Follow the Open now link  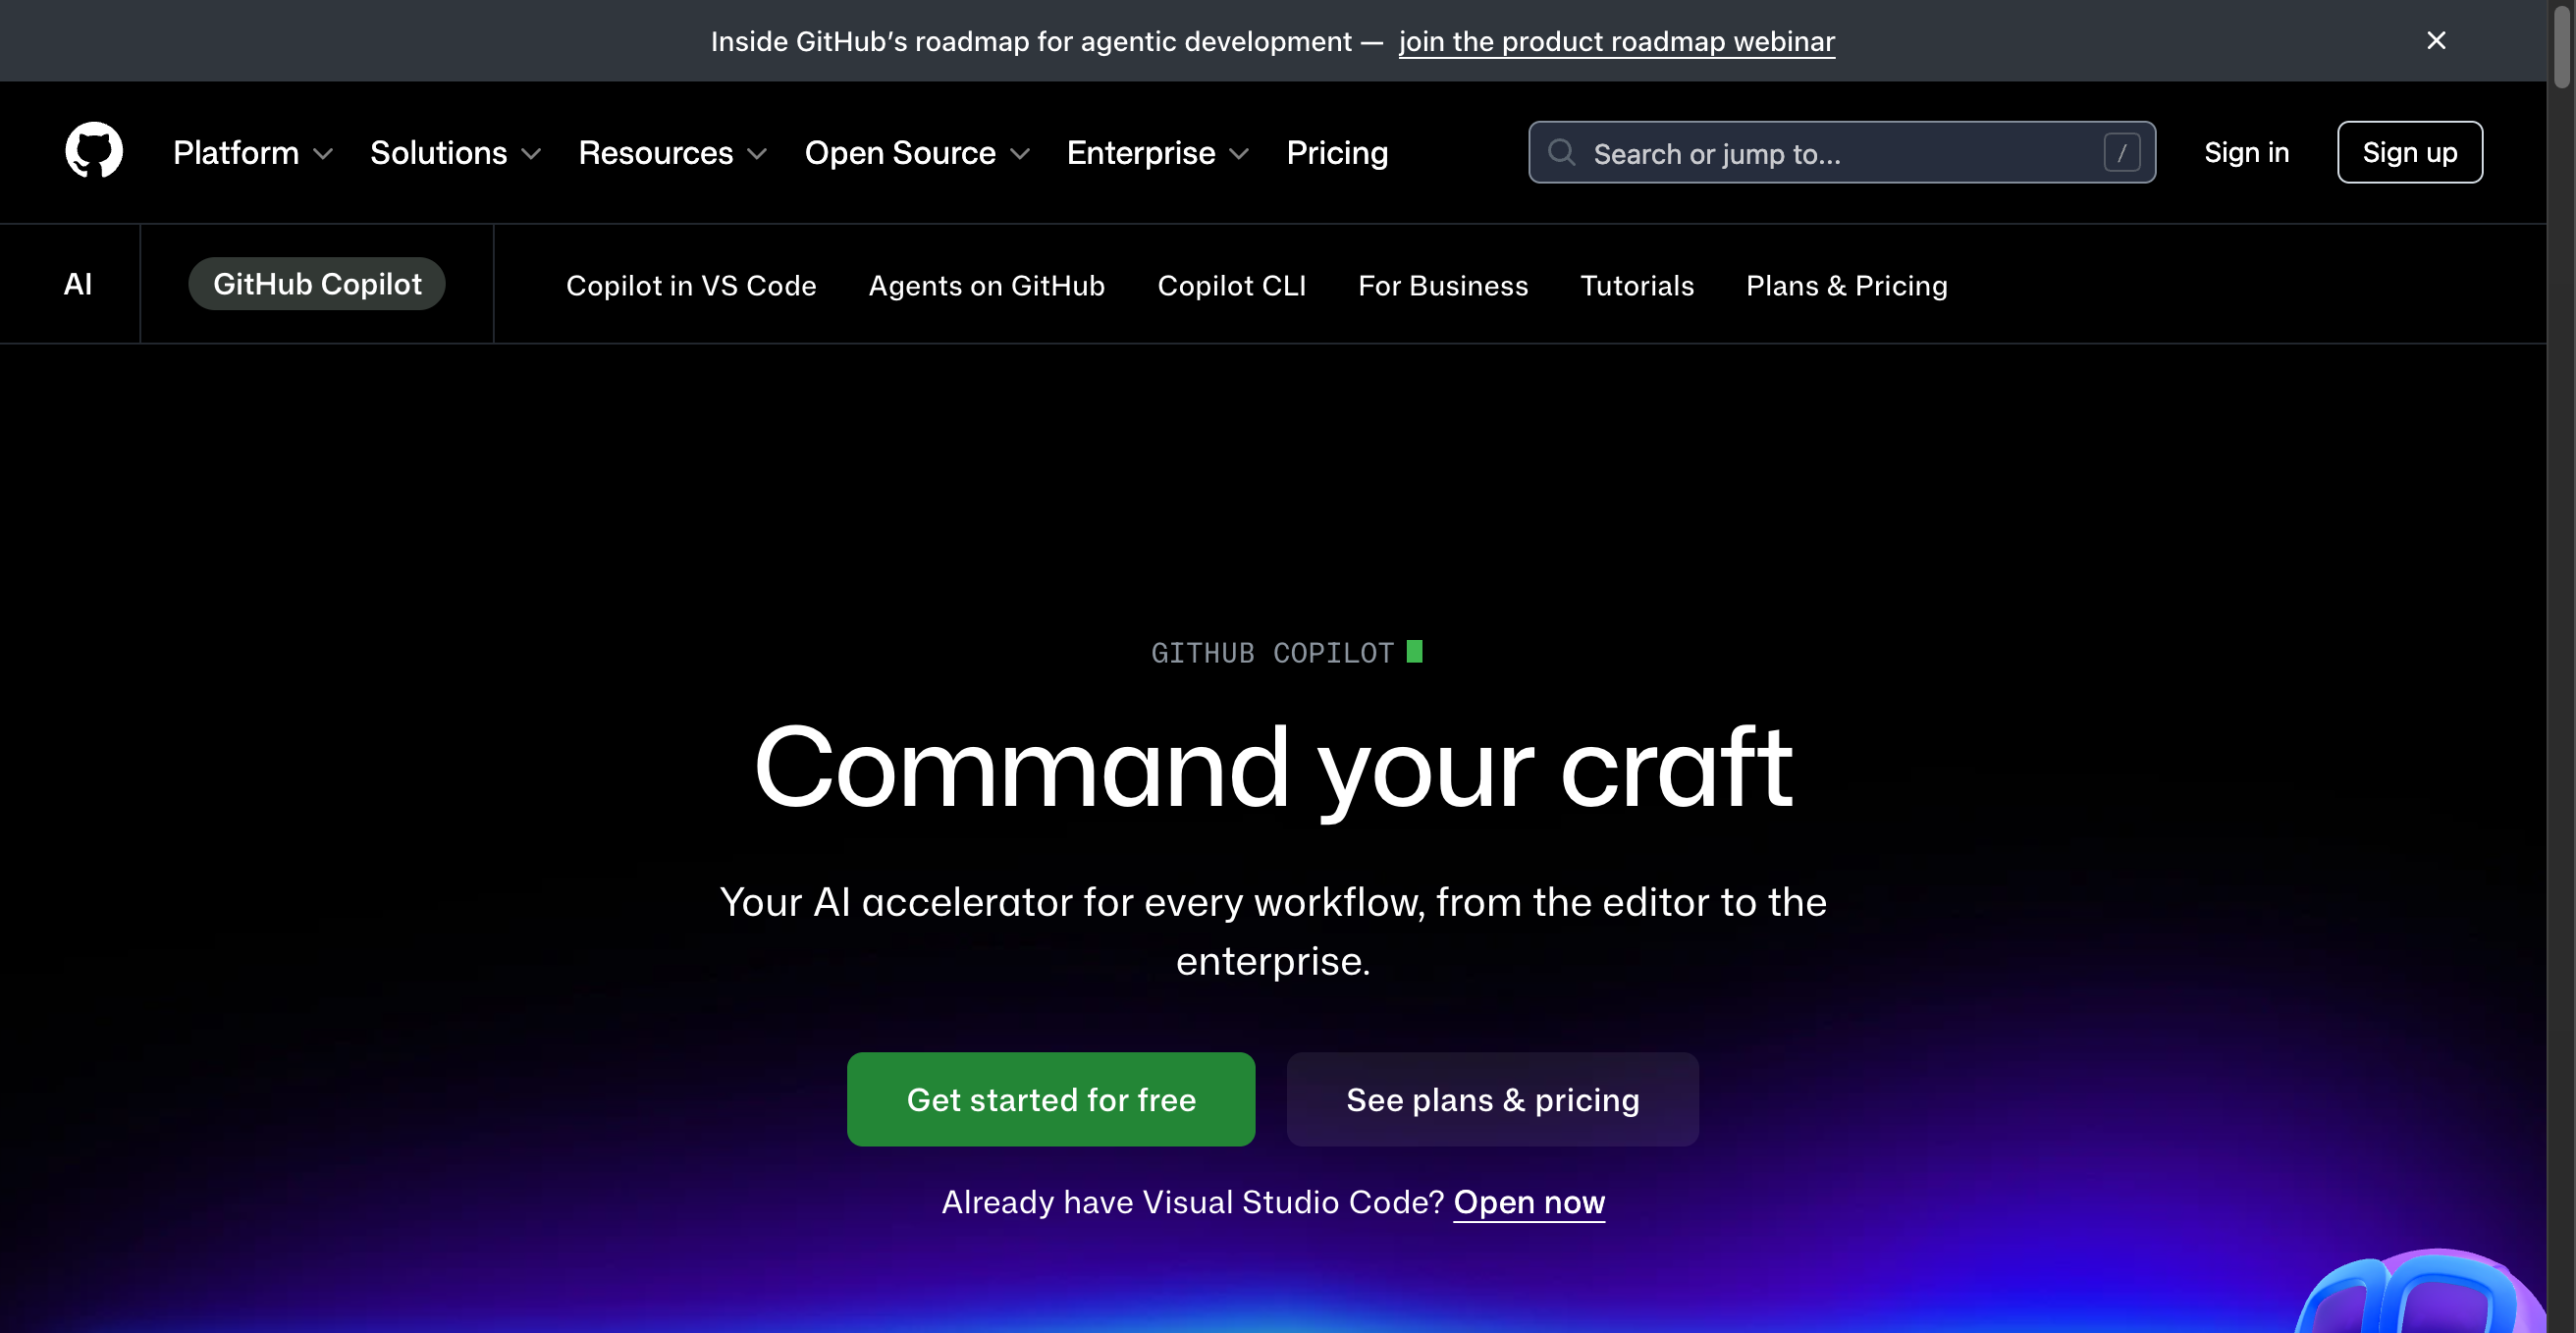(1529, 1202)
